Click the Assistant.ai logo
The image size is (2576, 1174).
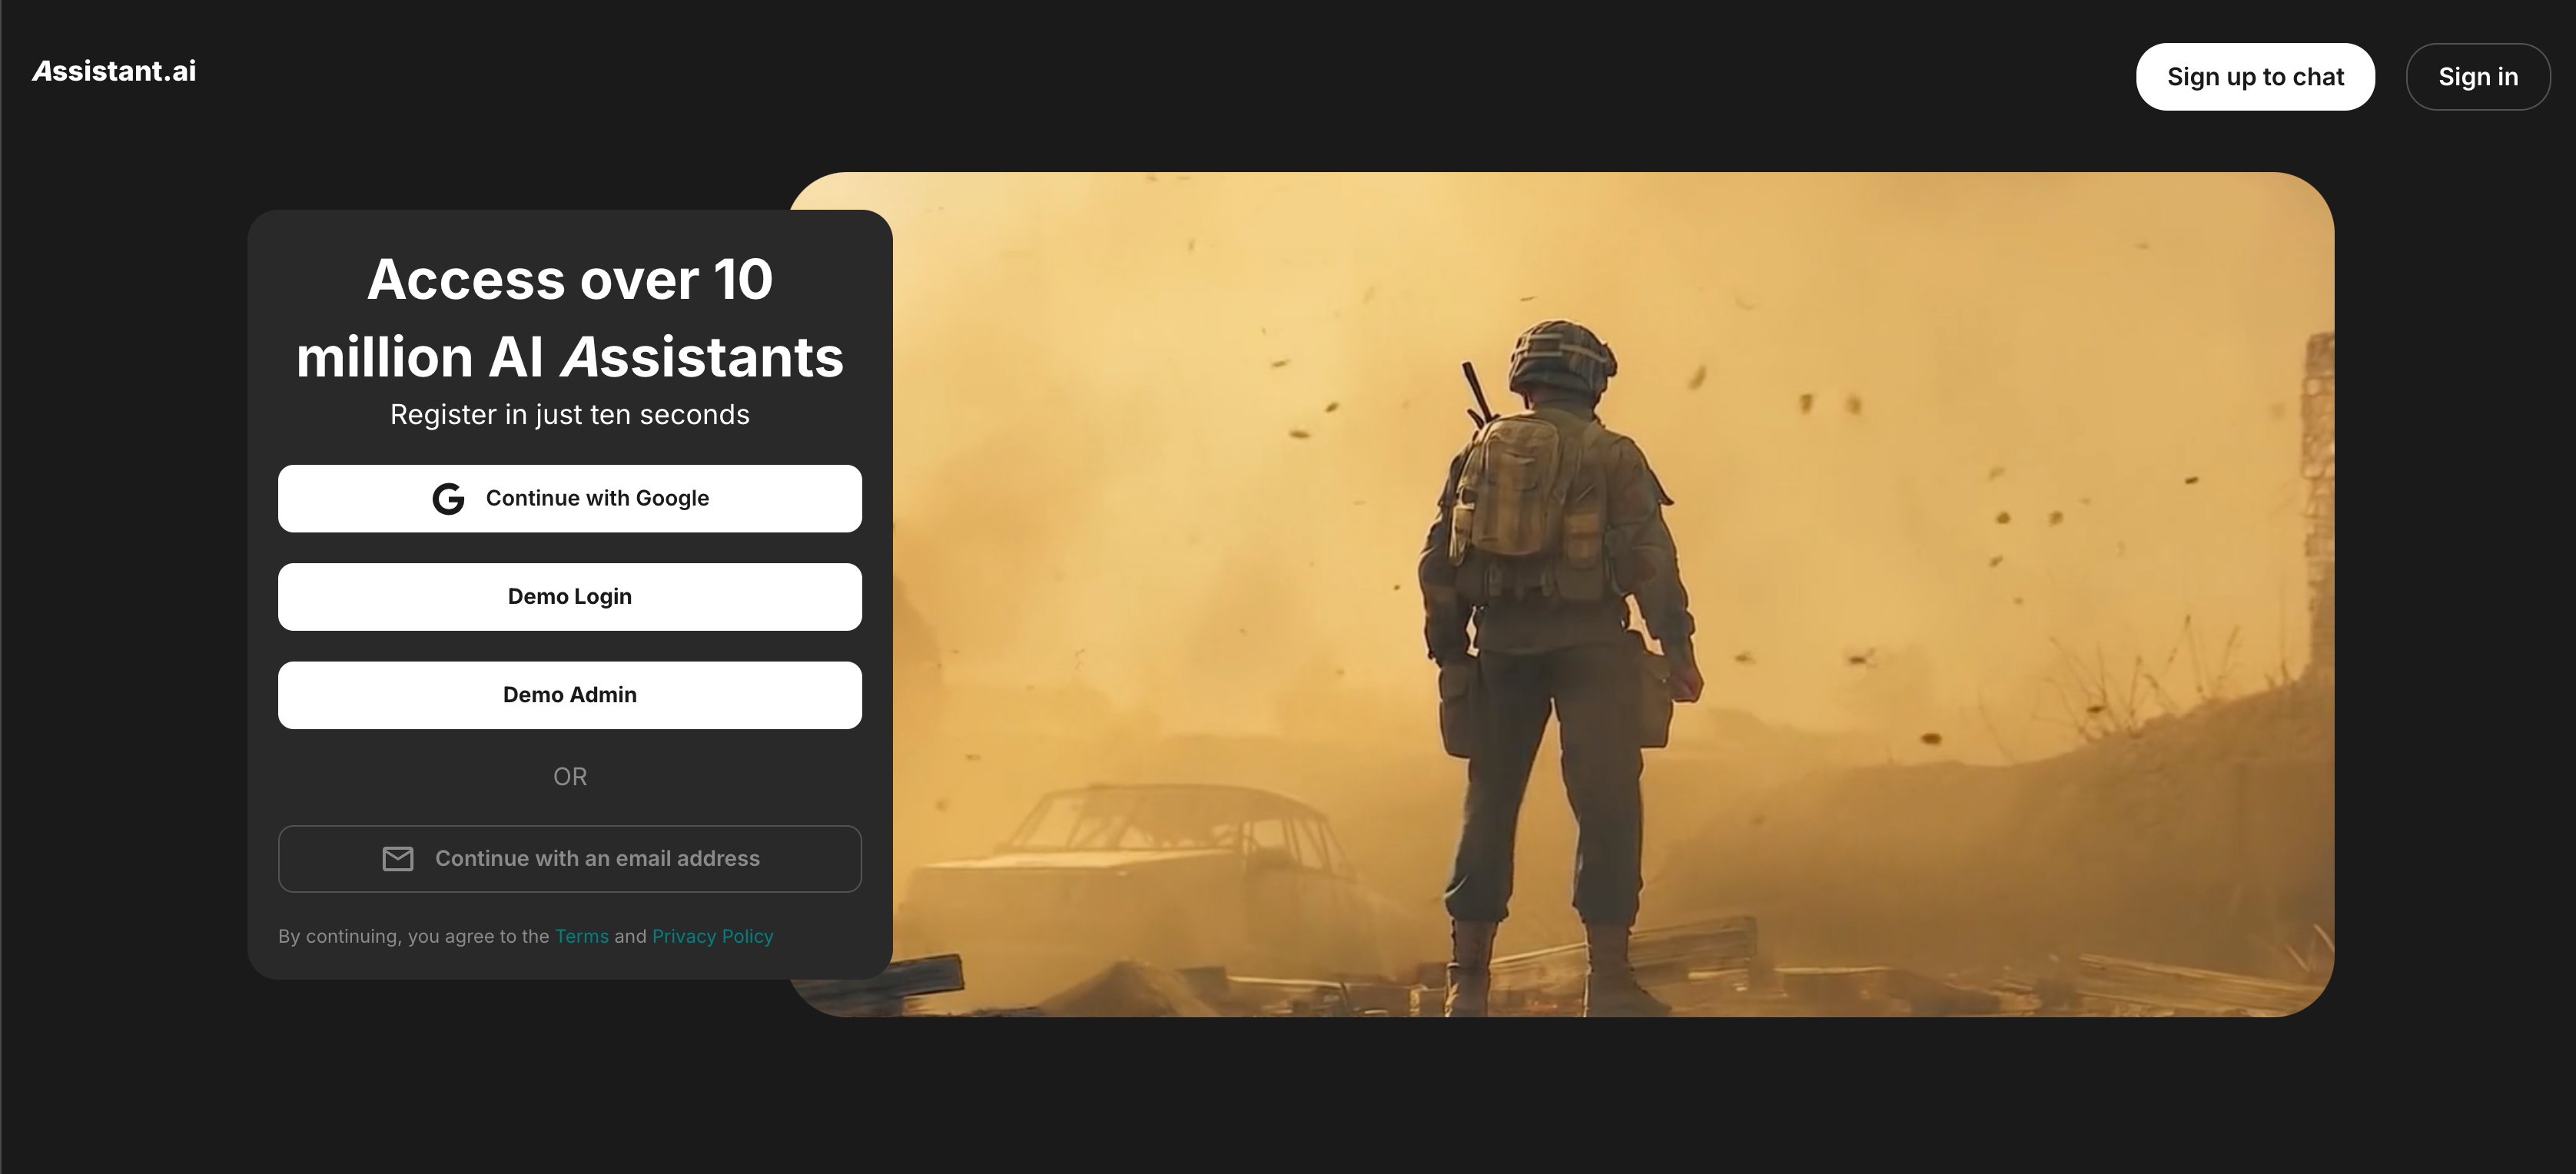(114, 71)
